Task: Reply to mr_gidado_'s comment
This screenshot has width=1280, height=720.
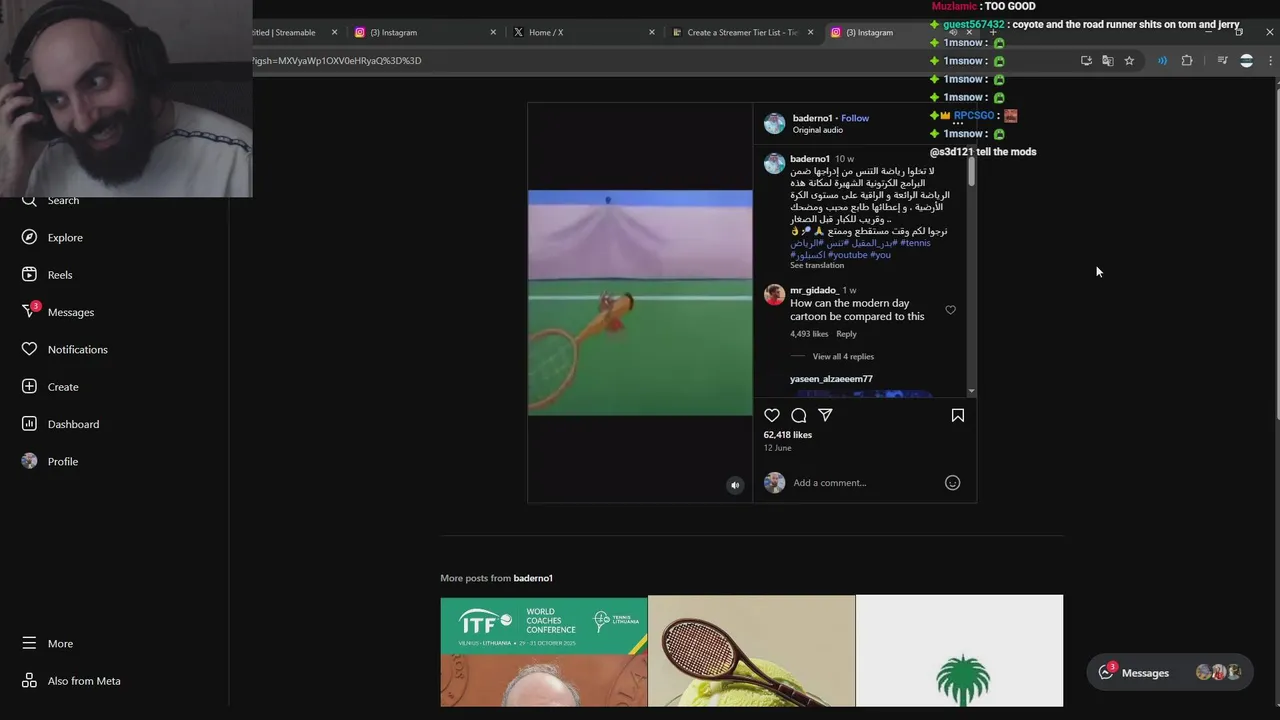Action: [846, 334]
